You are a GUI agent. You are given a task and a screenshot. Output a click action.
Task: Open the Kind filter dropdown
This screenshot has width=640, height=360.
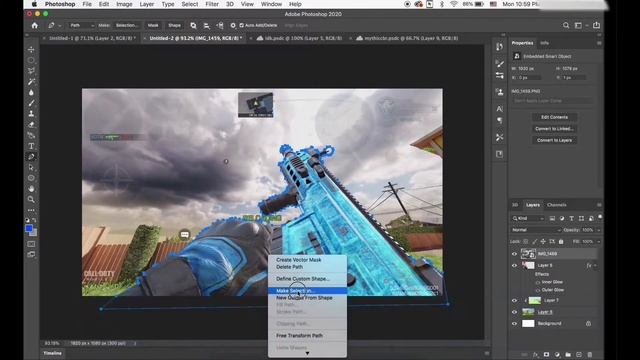(528, 218)
